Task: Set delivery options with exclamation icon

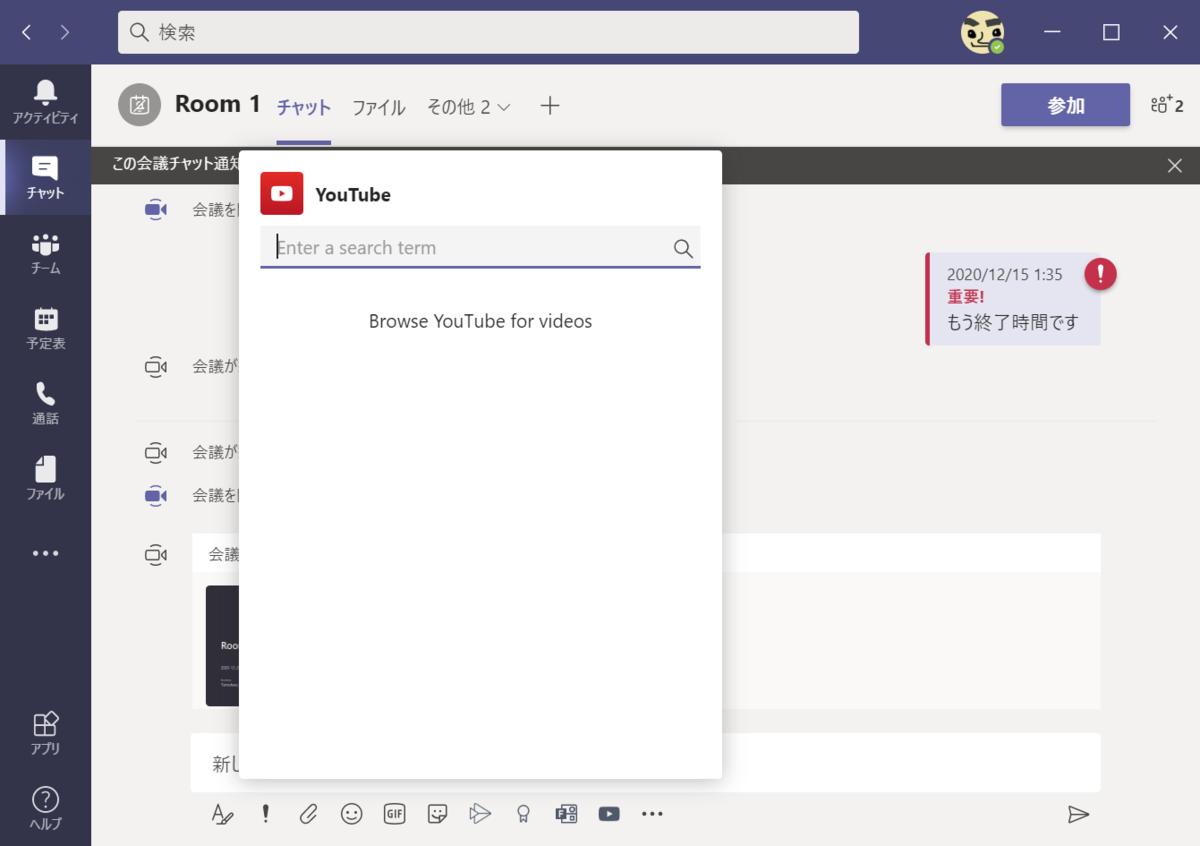Action: [x=265, y=814]
